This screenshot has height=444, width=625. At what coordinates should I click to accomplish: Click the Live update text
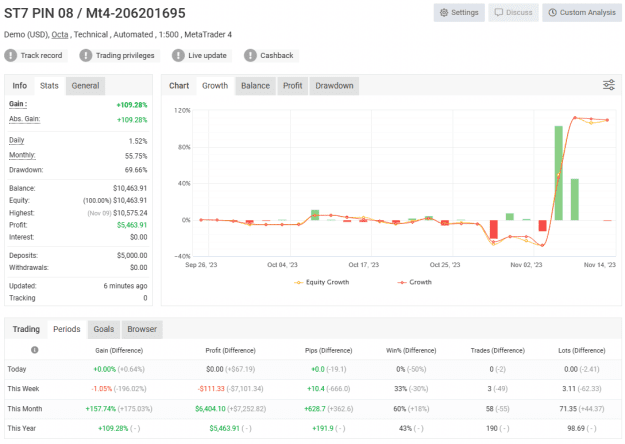tap(207, 55)
